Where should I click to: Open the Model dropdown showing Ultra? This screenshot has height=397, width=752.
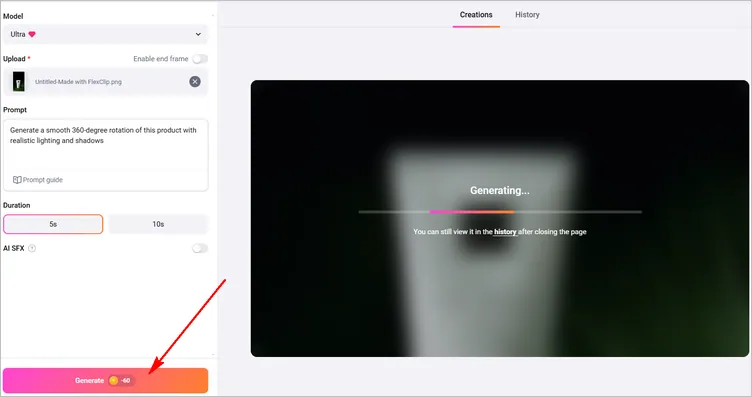pos(106,35)
